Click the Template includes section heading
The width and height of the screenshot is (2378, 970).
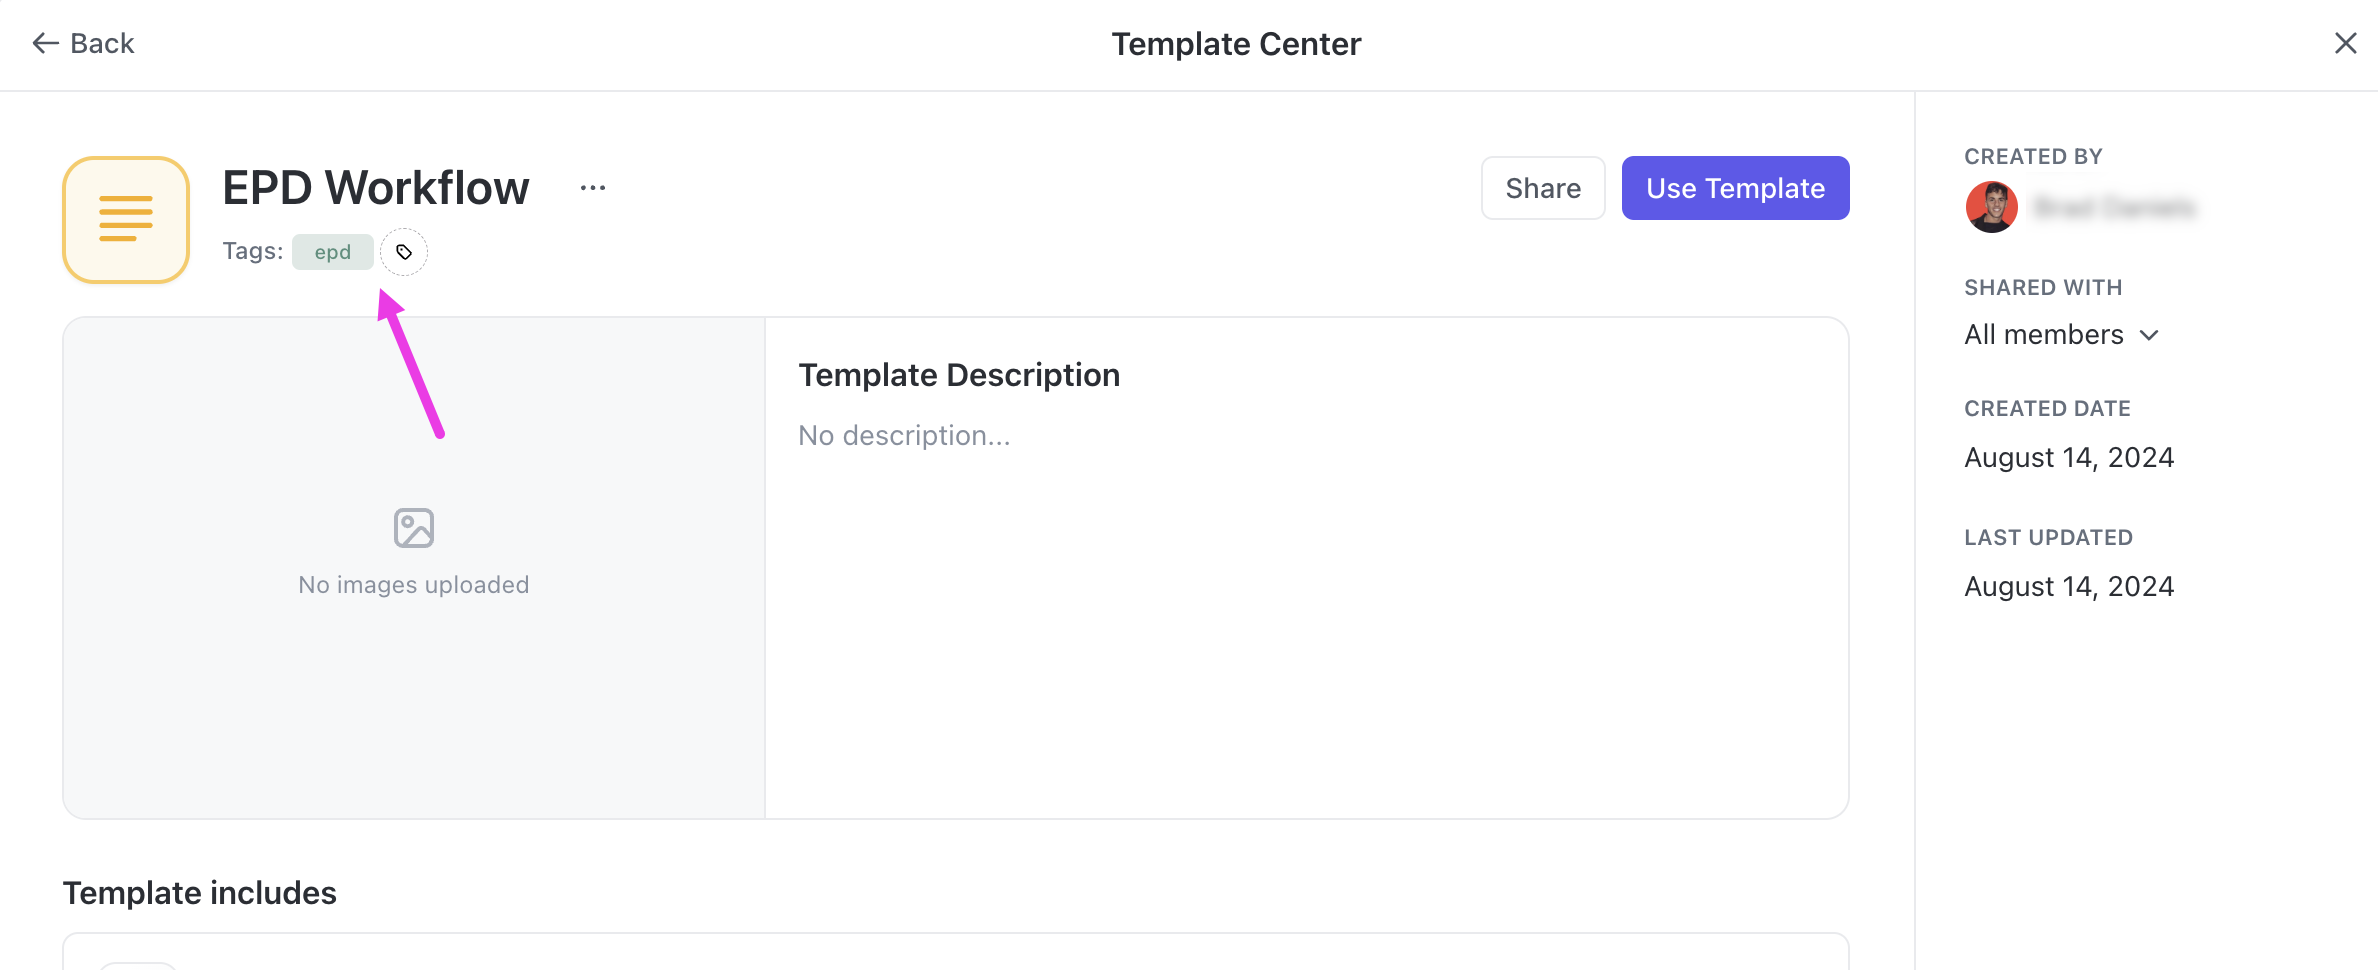click(200, 892)
